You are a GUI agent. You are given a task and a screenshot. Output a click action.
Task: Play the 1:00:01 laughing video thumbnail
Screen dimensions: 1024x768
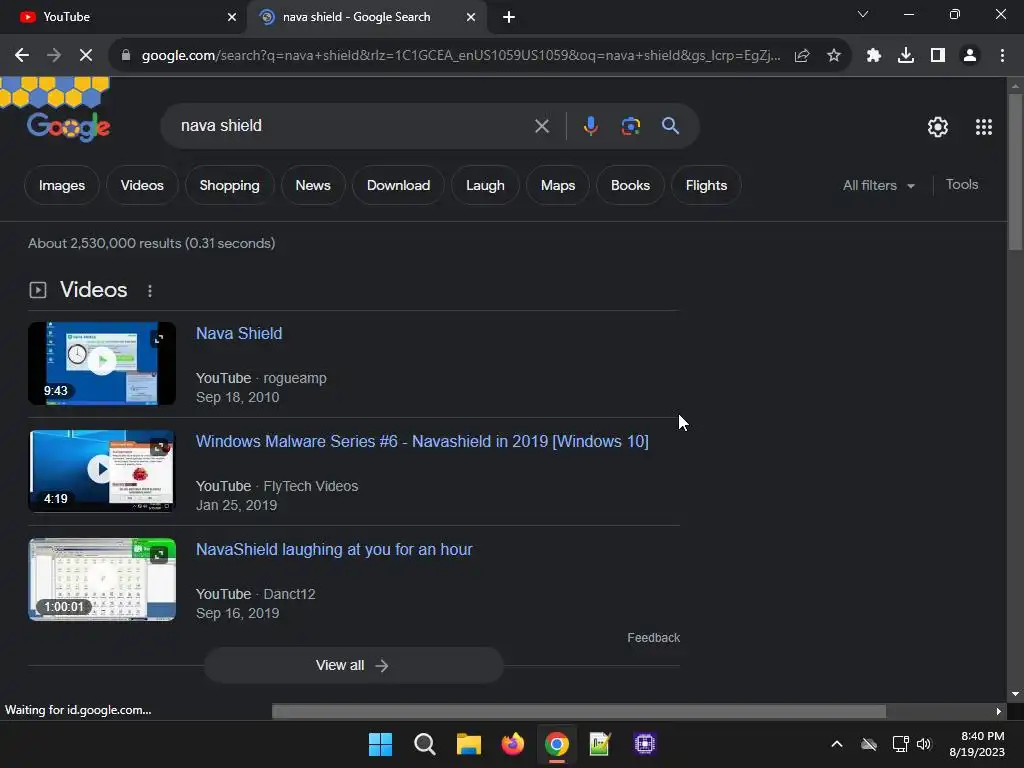point(102,579)
